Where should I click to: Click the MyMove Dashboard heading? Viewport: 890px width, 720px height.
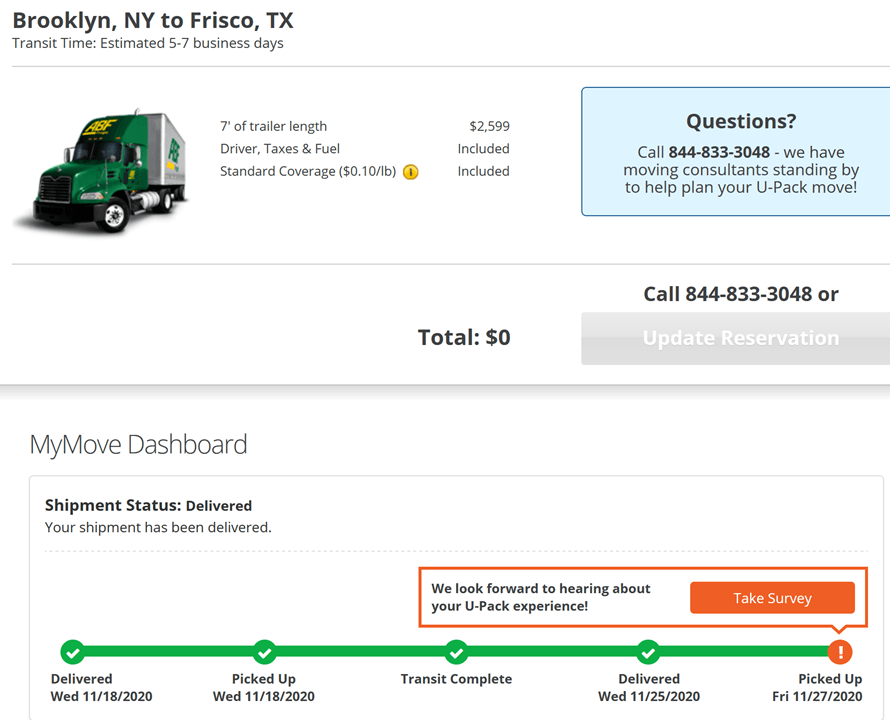coord(138,444)
